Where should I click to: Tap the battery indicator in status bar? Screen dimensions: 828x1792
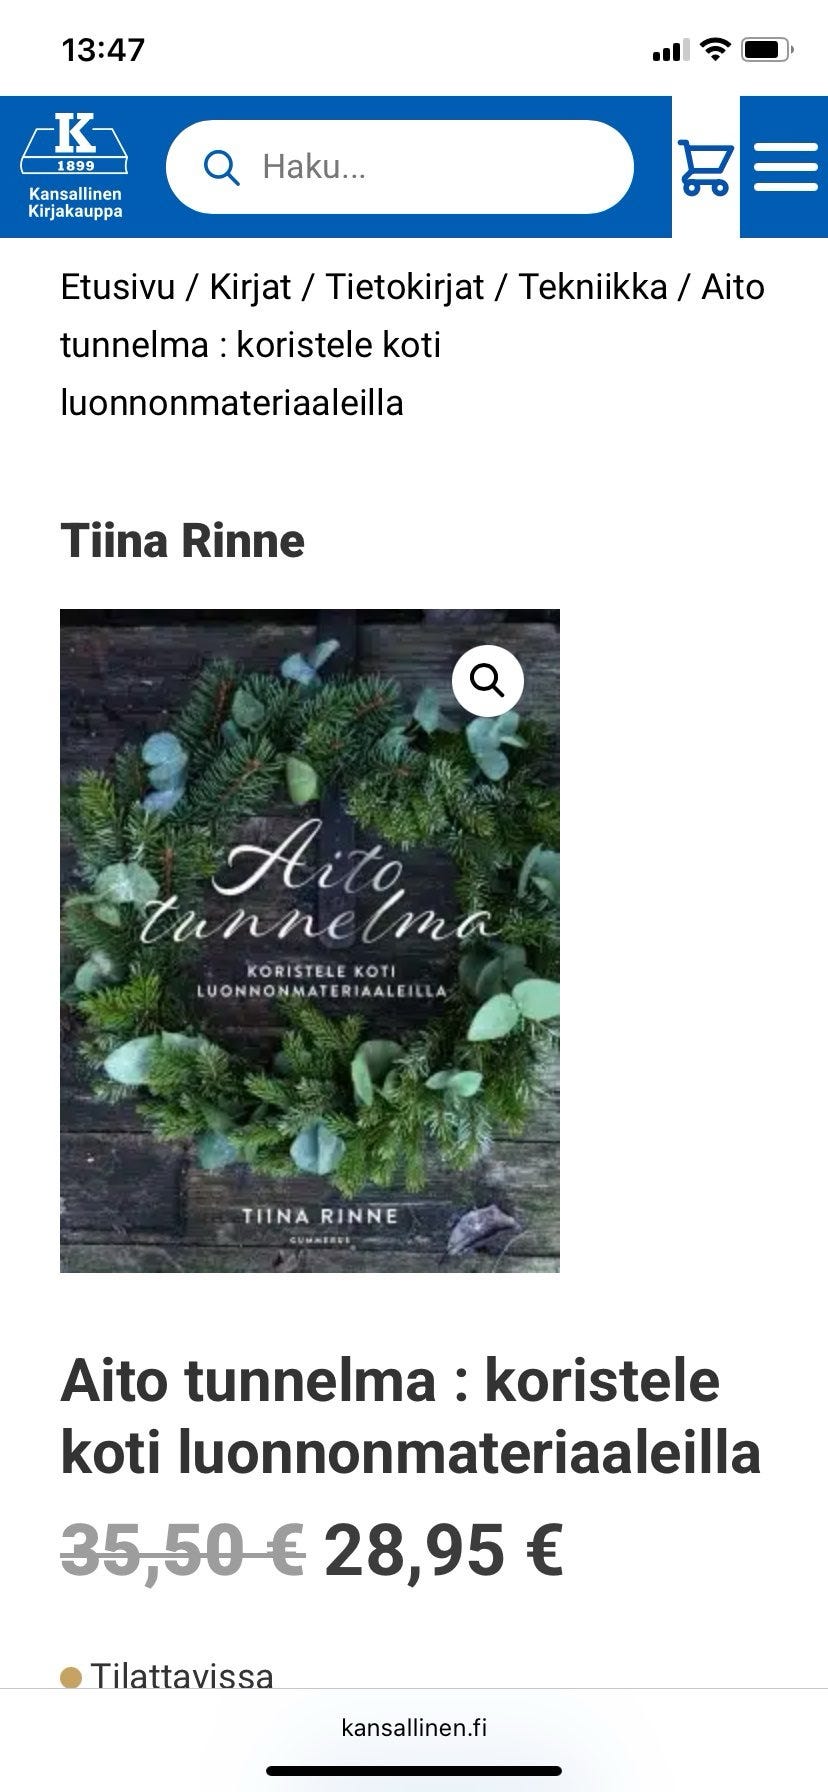pyautogui.click(x=768, y=49)
